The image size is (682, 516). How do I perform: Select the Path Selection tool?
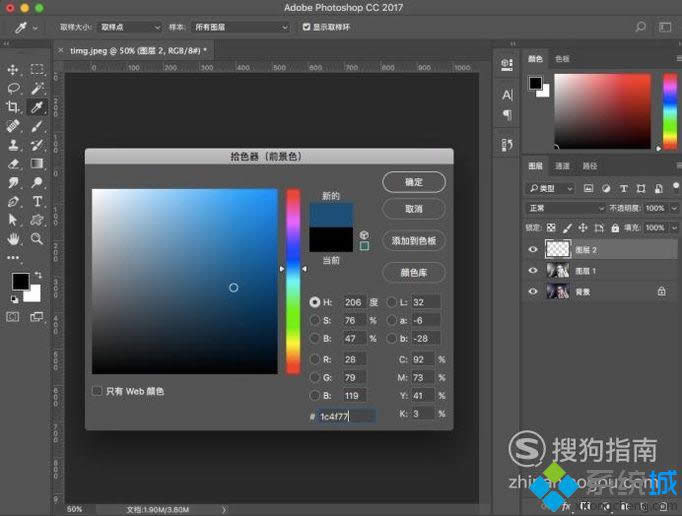coord(13,220)
